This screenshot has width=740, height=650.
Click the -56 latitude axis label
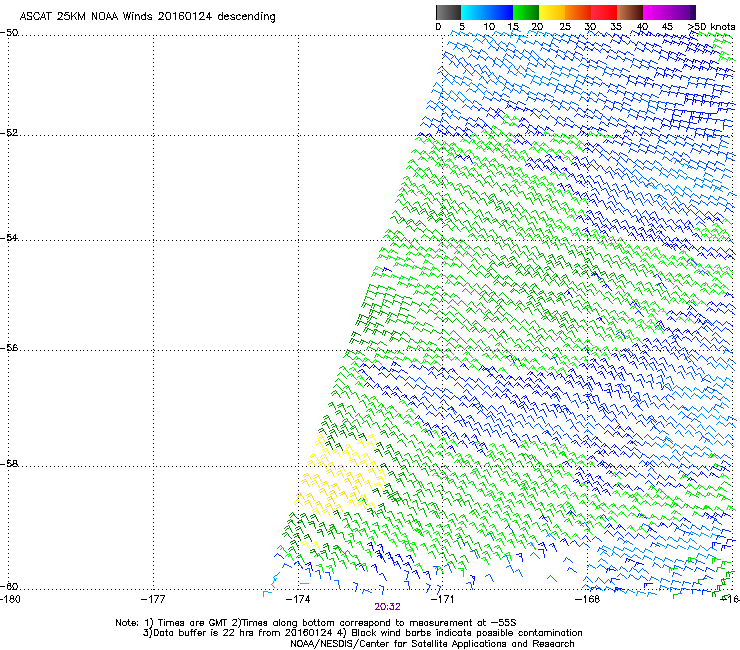point(9,347)
